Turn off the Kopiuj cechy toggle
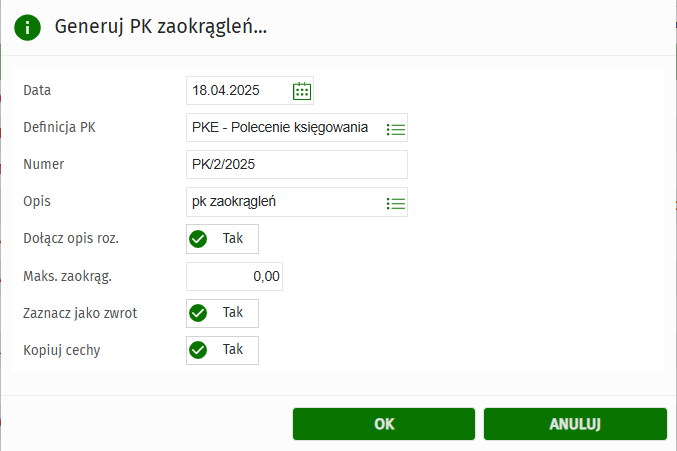 [222, 350]
